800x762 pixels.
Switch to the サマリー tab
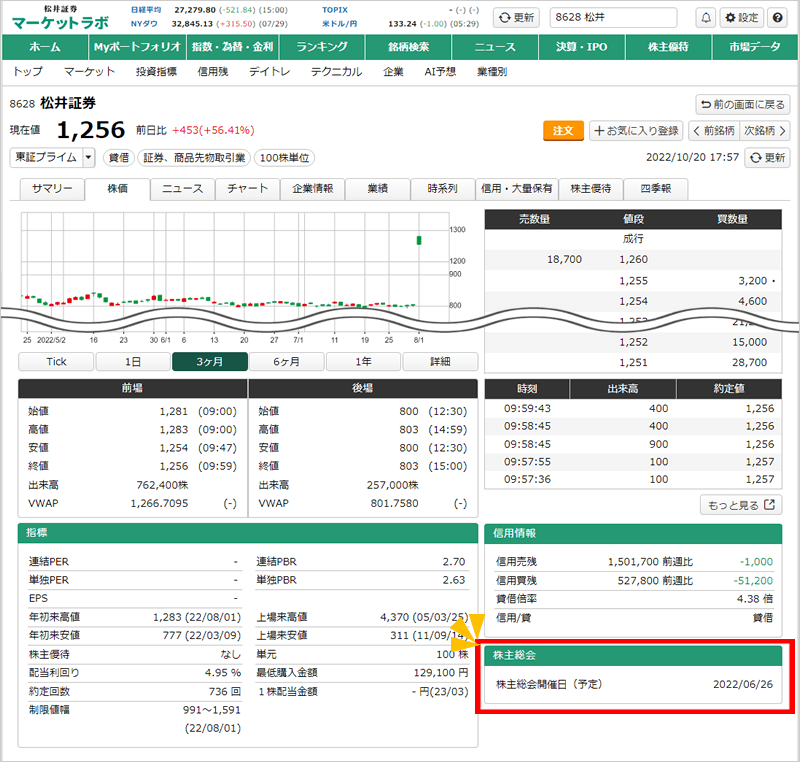pyautogui.click(x=52, y=189)
